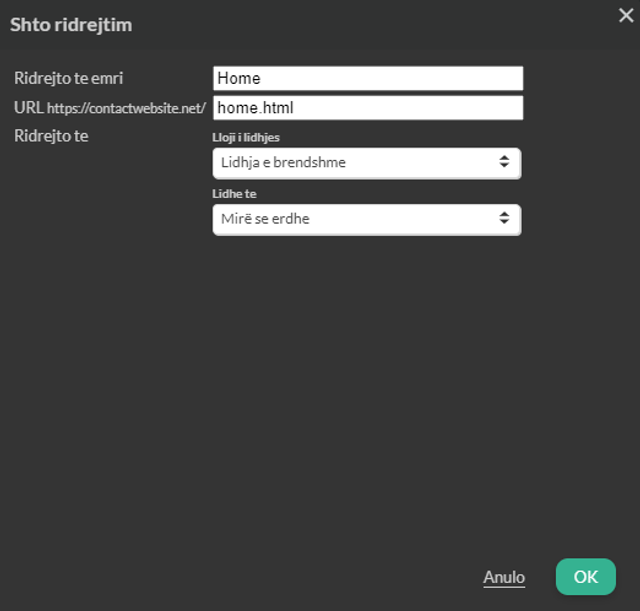This screenshot has height=611, width=640.
Task: Place cursor after home.html in URL field
Action: tap(294, 108)
